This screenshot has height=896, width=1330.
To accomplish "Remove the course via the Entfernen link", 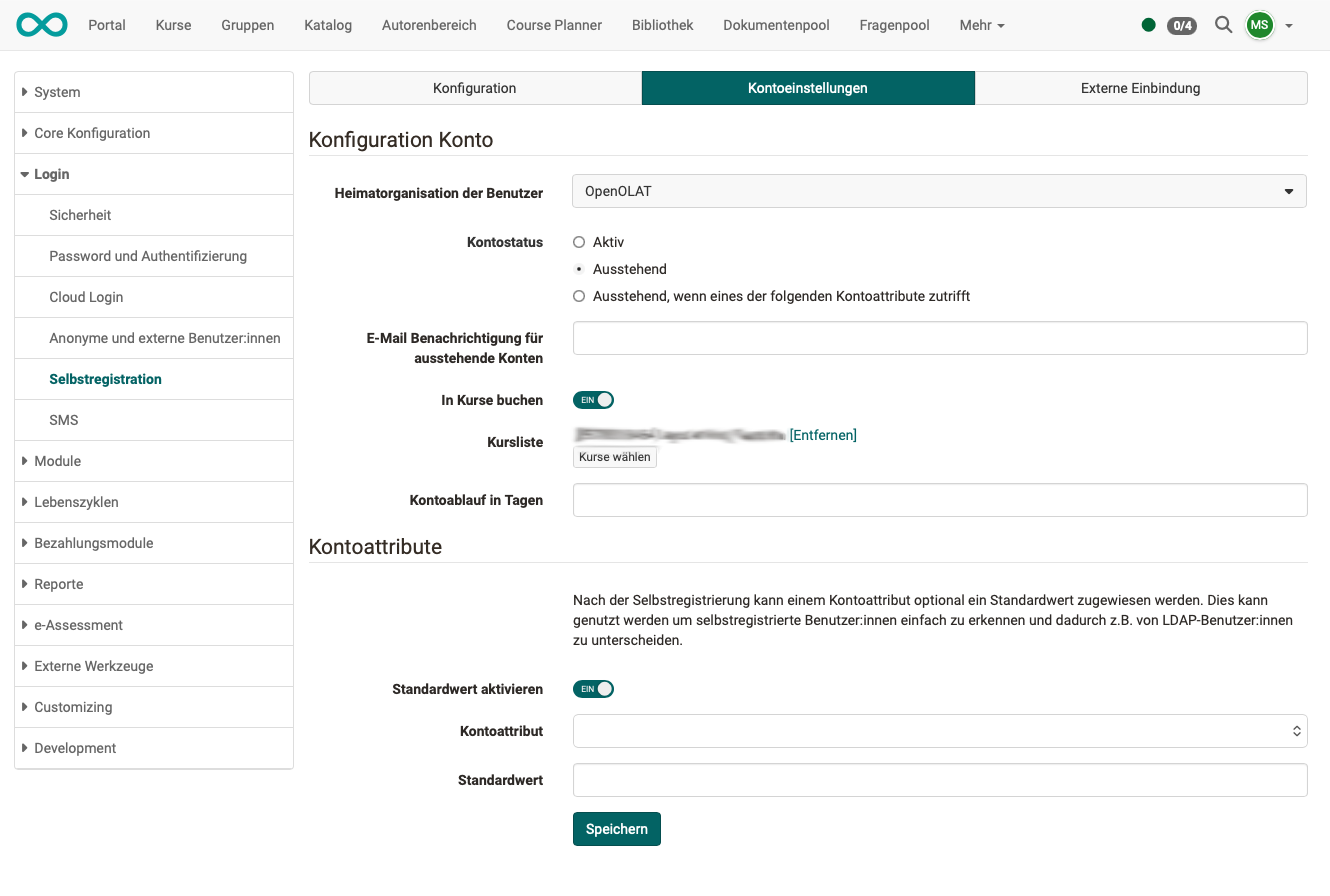I will click(x=823, y=434).
